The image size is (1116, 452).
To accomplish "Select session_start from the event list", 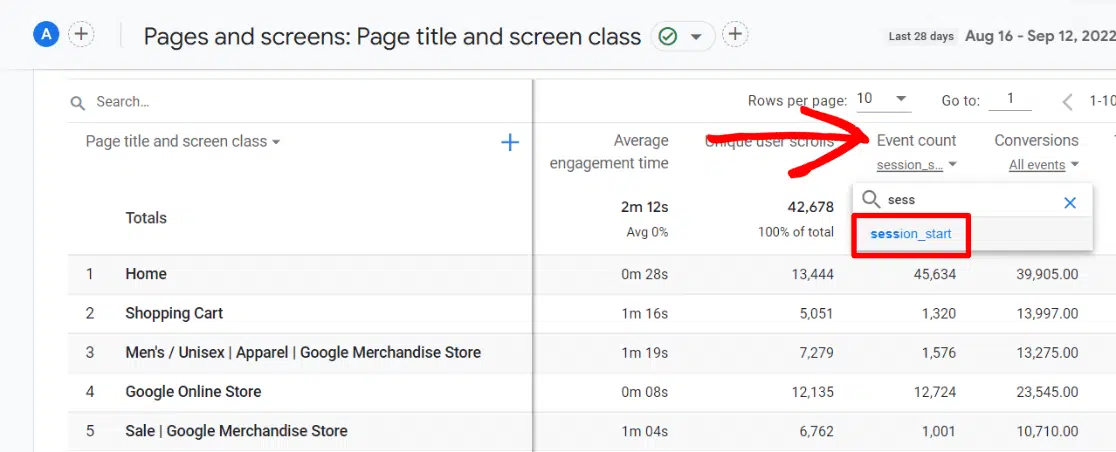I will pos(911,235).
